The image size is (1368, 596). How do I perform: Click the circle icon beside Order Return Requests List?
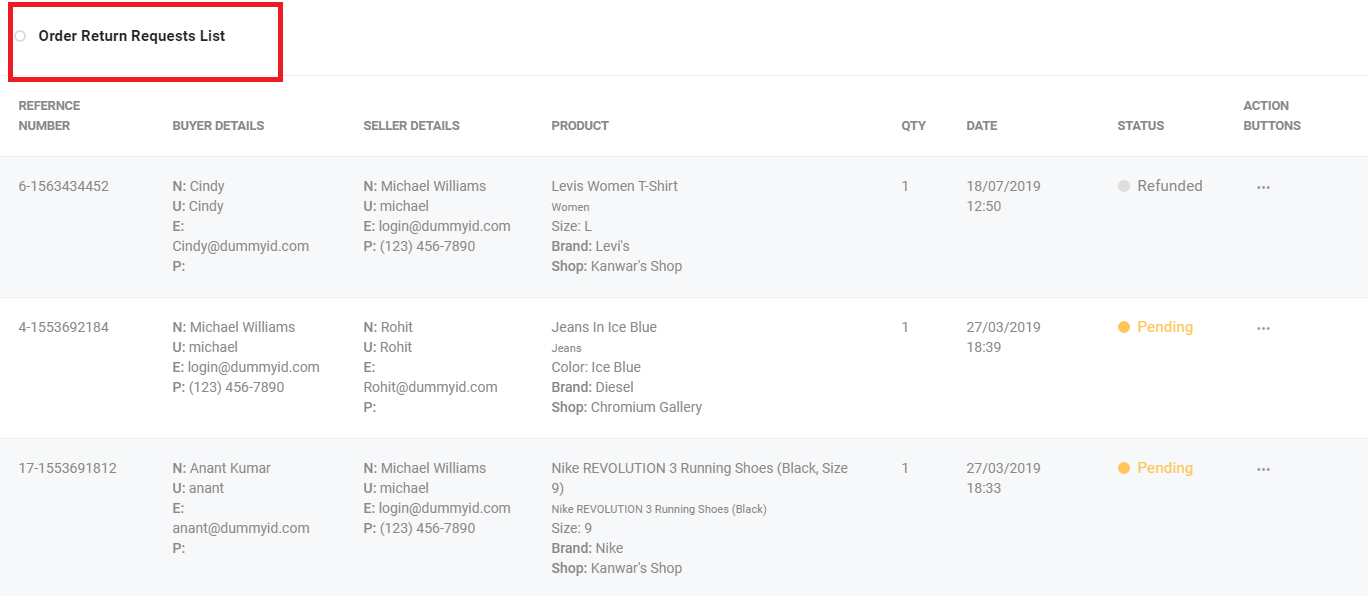click(x=20, y=36)
